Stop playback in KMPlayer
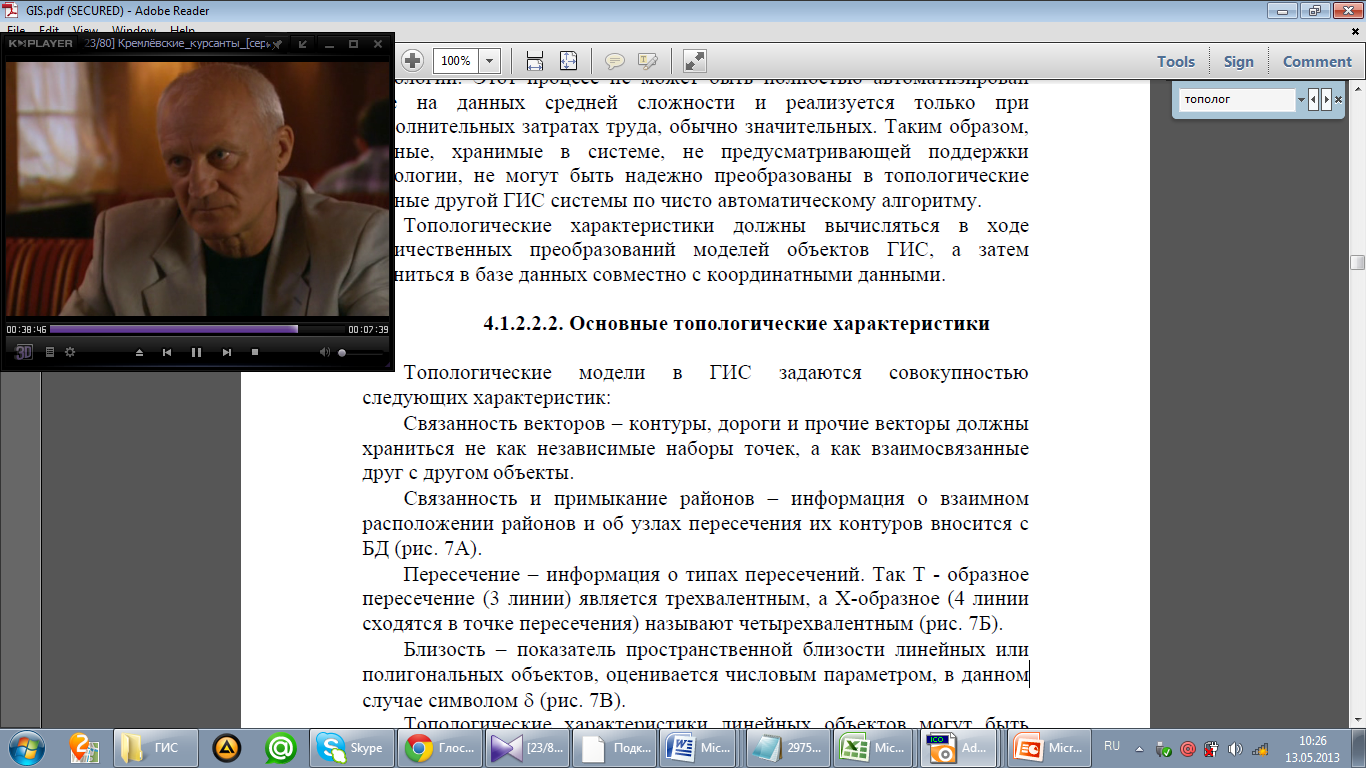Image resolution: width=1366 pixels, height=768 pixels. [x=255, y=352]
